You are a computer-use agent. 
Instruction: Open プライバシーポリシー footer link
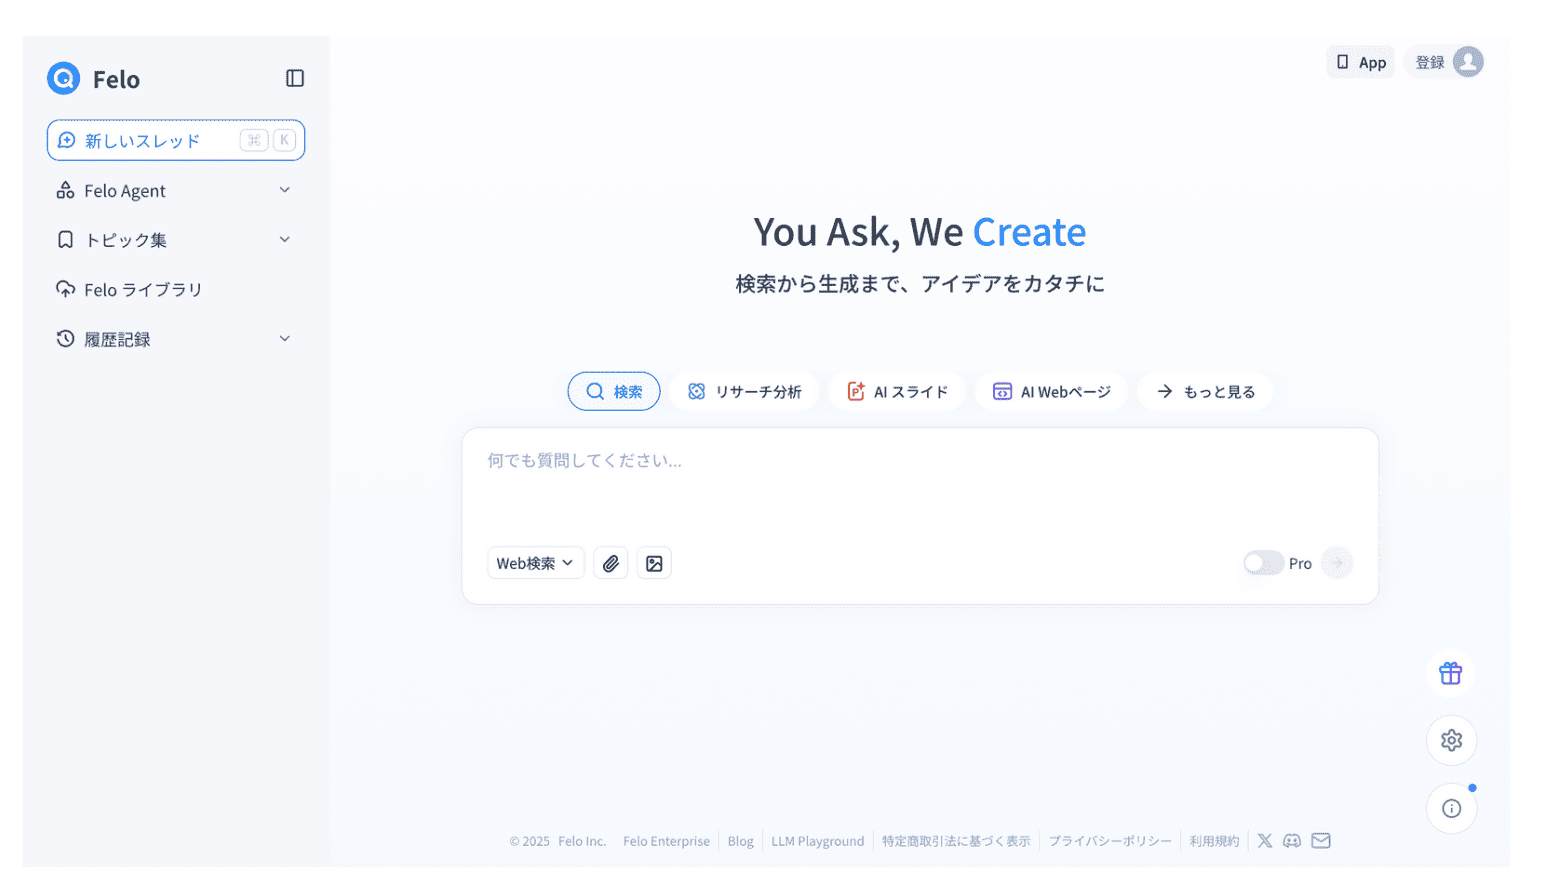[x=1110, y=841]
